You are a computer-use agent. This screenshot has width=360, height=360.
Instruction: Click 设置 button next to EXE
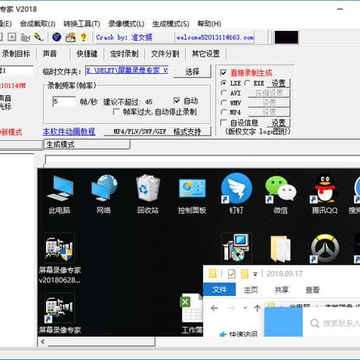pos(279,83)
